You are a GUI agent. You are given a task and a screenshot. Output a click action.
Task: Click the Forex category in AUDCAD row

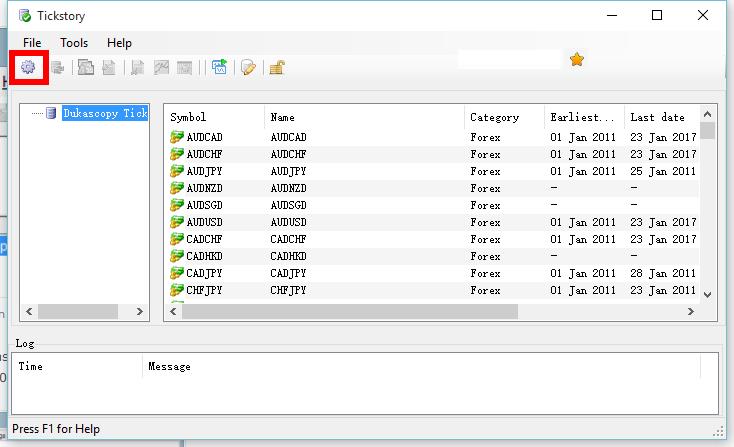(x=485, y=137)
